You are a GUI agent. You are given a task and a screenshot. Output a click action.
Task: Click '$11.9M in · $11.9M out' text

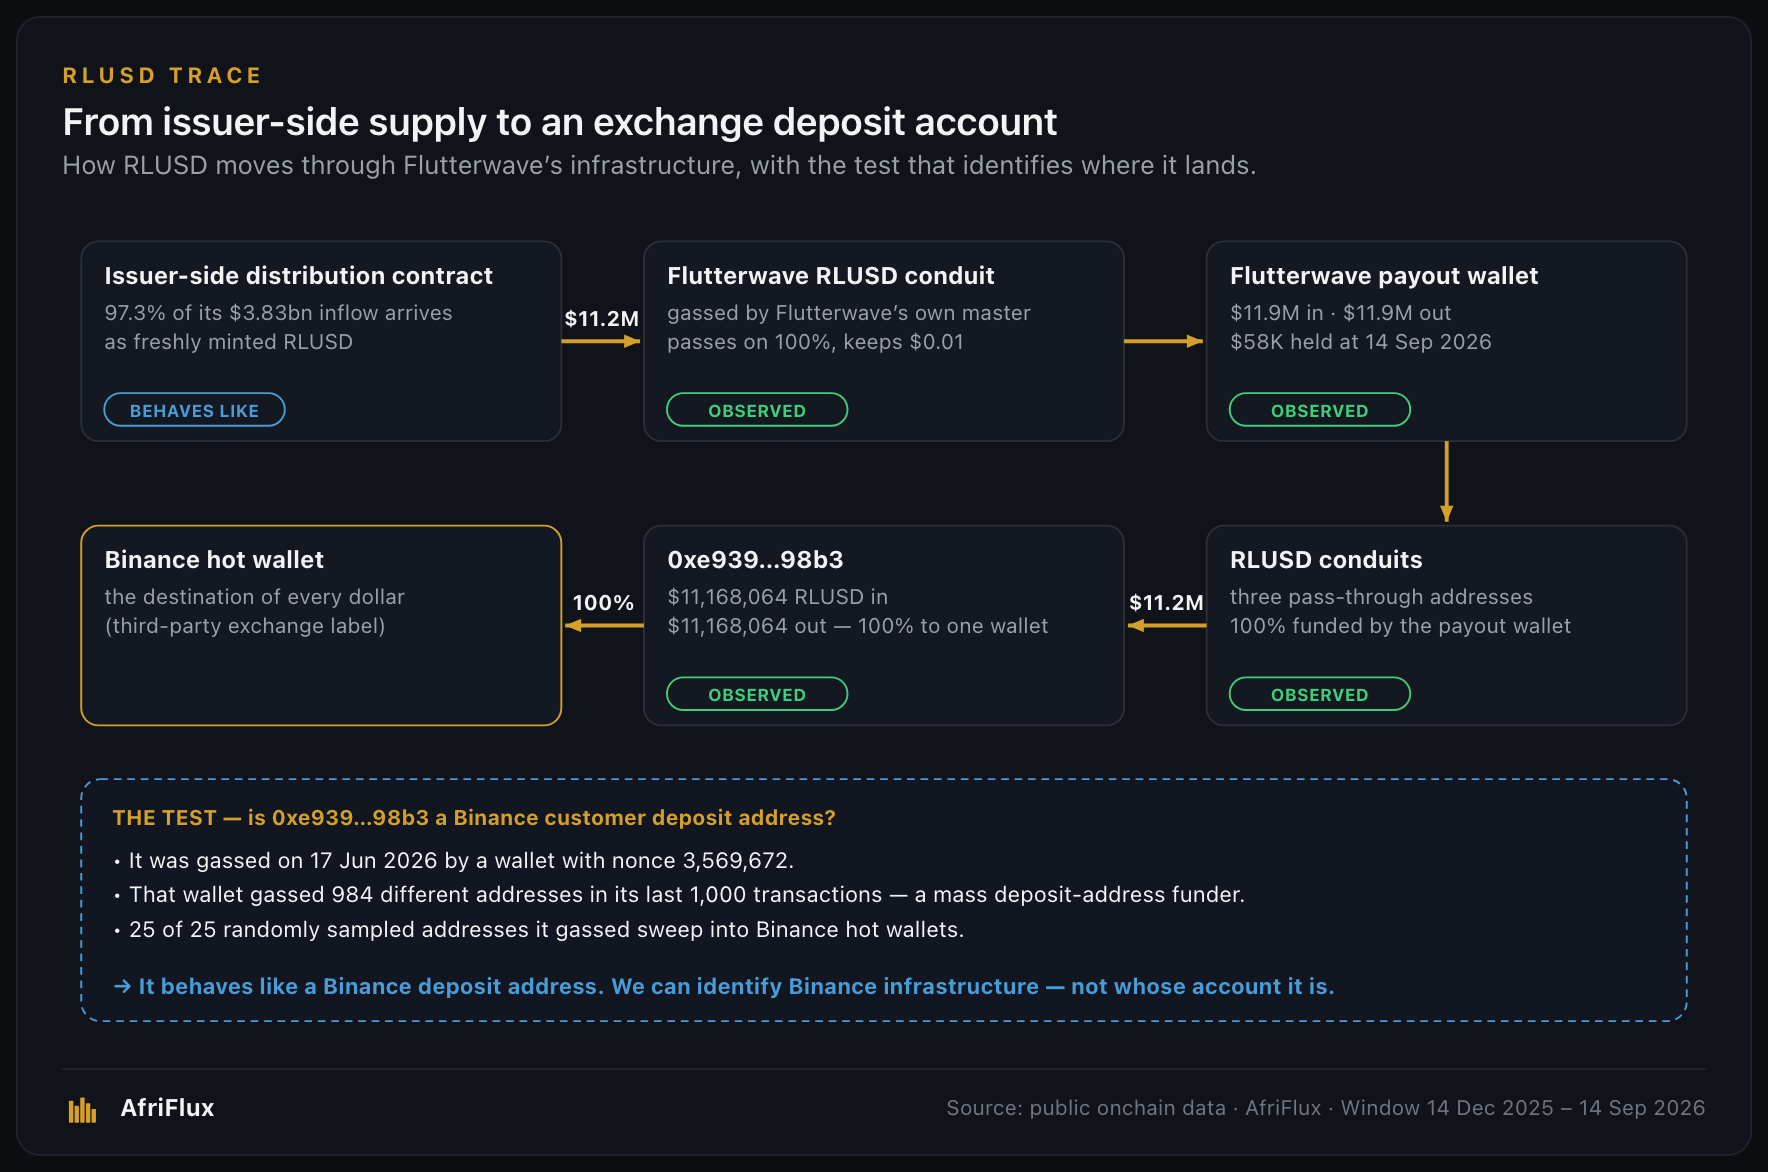pyautogui.click(x=1340, y=313)
